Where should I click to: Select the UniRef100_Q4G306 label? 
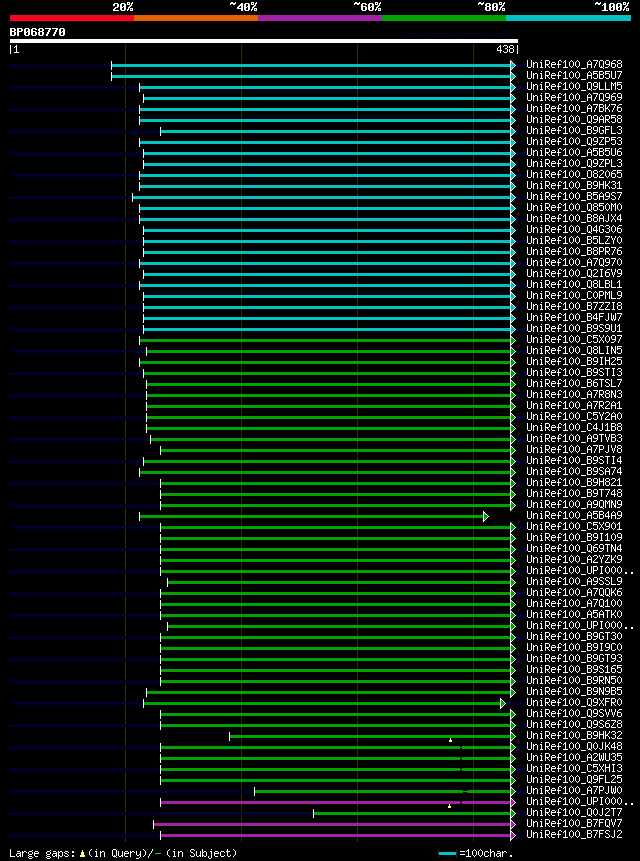(574, 230)
